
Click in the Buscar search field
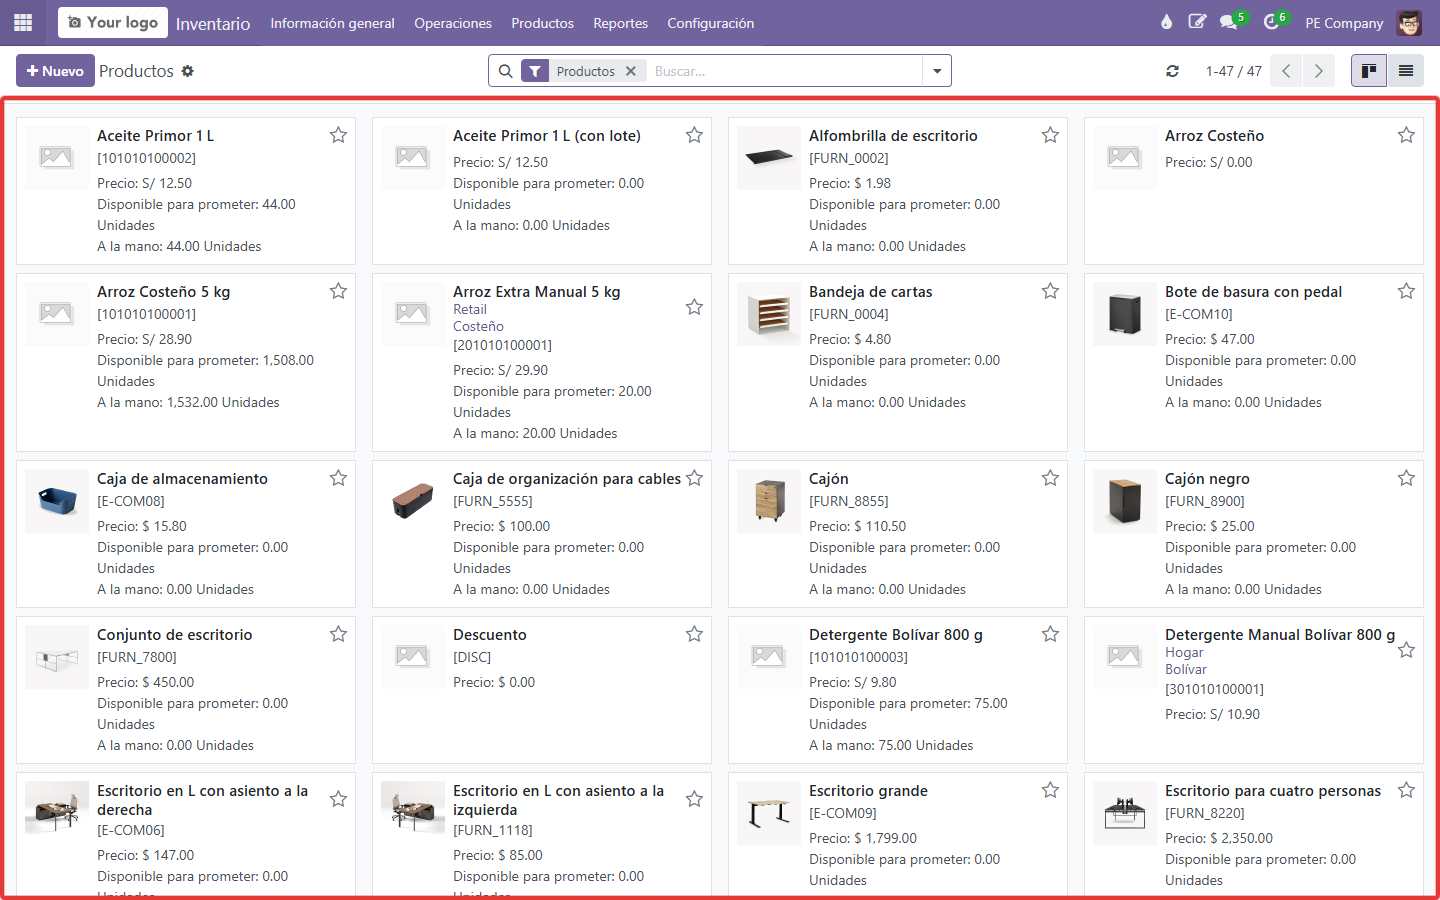[x=785, y=71]
